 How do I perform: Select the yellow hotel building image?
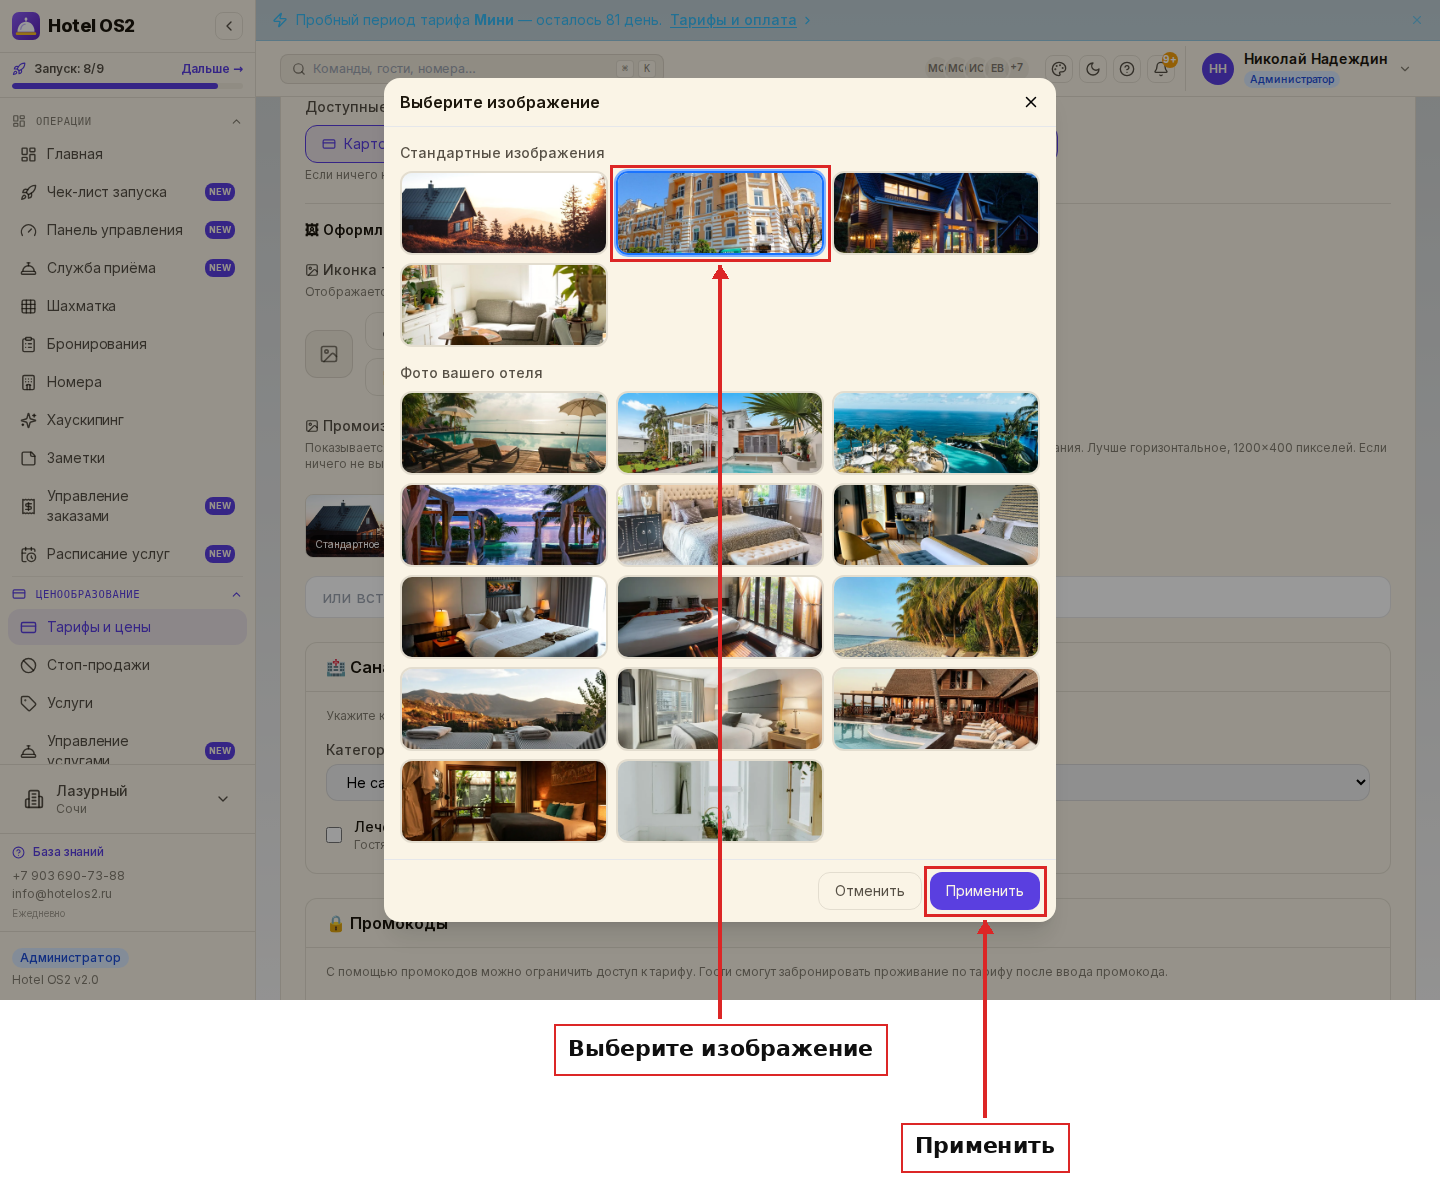click(720, 213)
